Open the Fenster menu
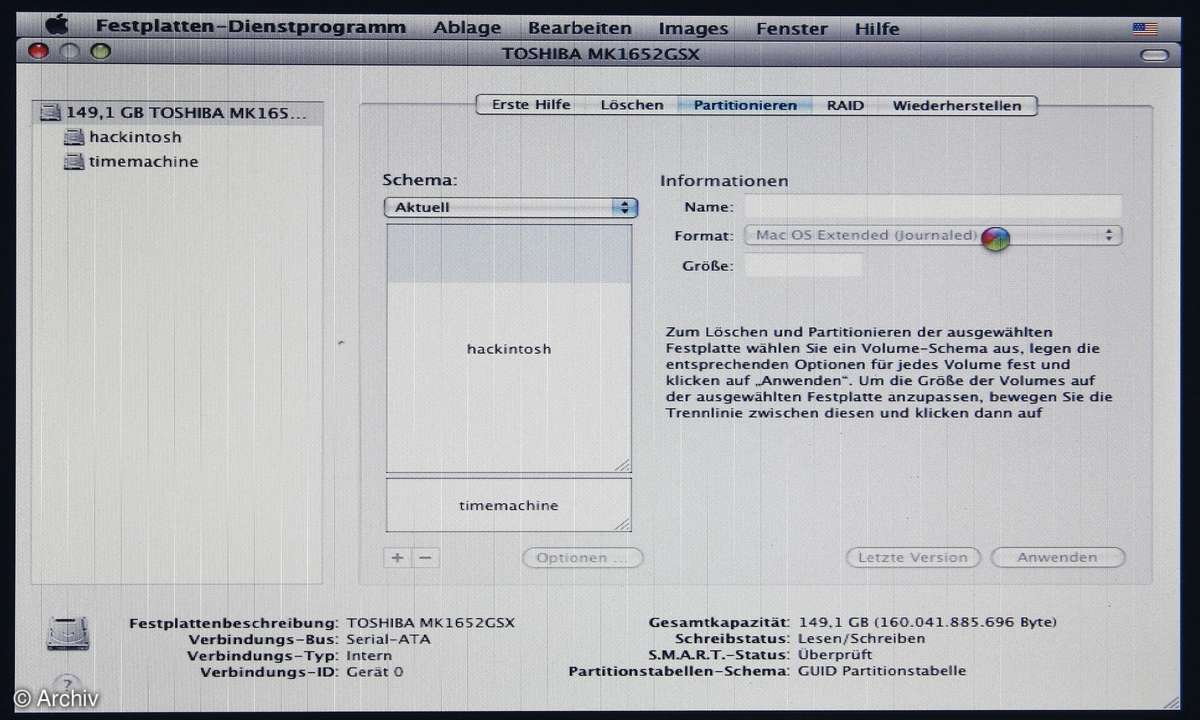Screen dimensions: 1200x720 point(792,28)
